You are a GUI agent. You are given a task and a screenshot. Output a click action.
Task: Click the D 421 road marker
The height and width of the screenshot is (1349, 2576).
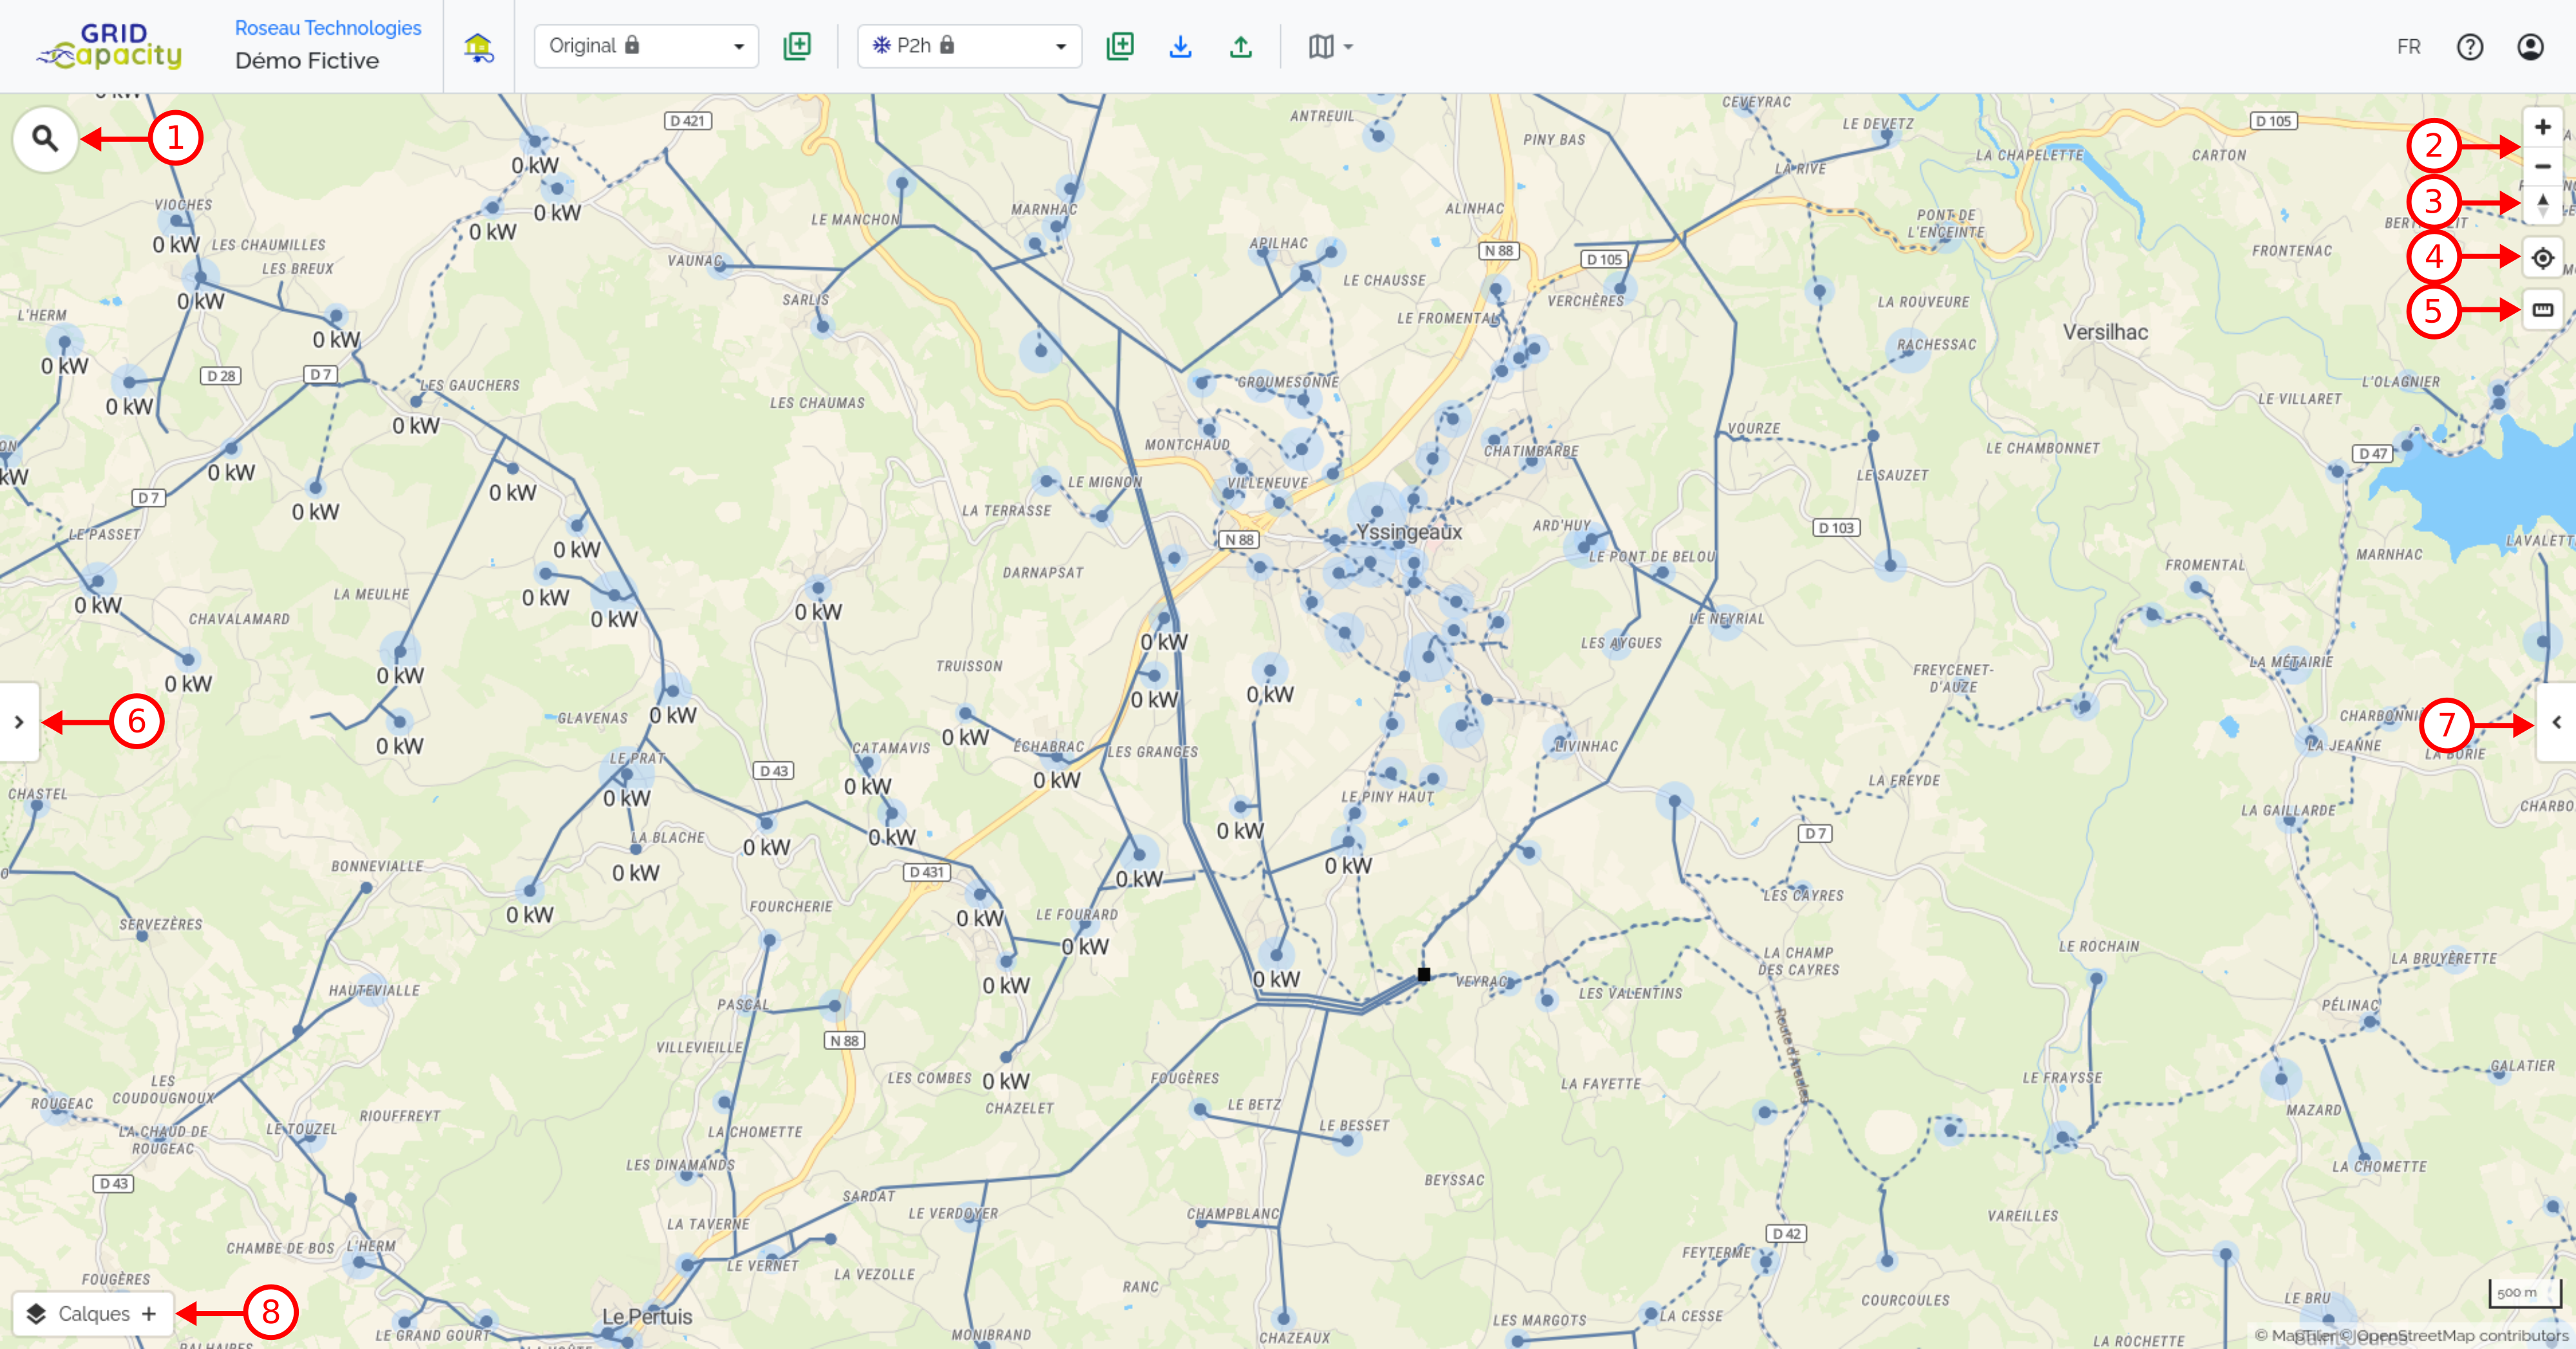point(688,121)
